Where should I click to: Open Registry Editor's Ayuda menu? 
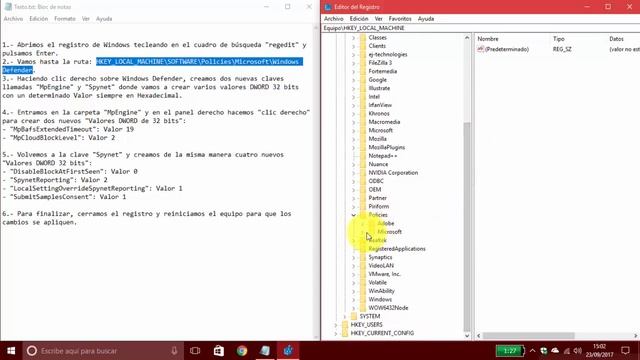(x=426, y=19)
